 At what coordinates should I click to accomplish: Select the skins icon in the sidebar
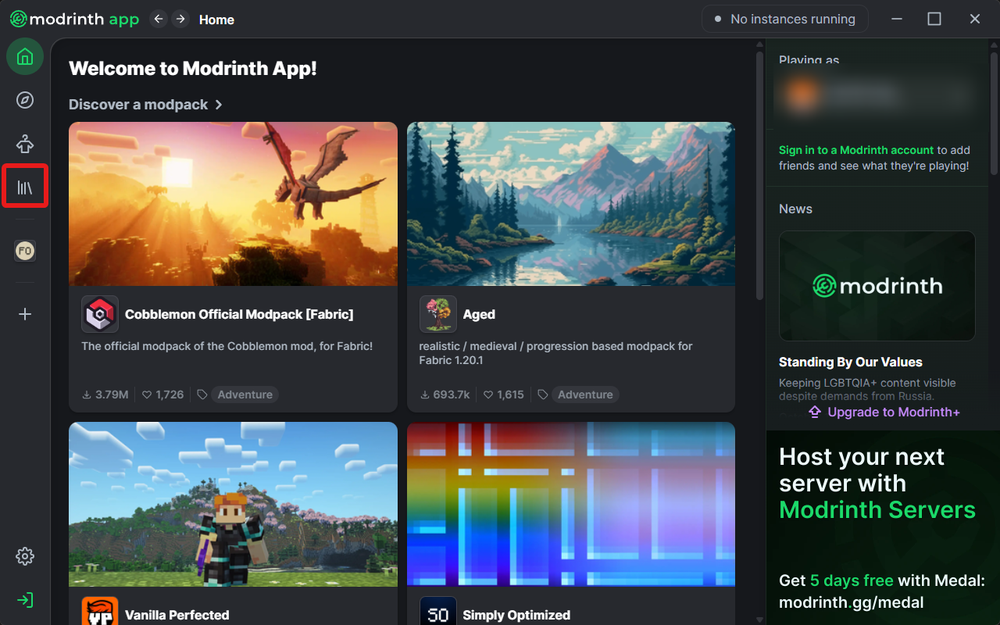tap(24, 142)
